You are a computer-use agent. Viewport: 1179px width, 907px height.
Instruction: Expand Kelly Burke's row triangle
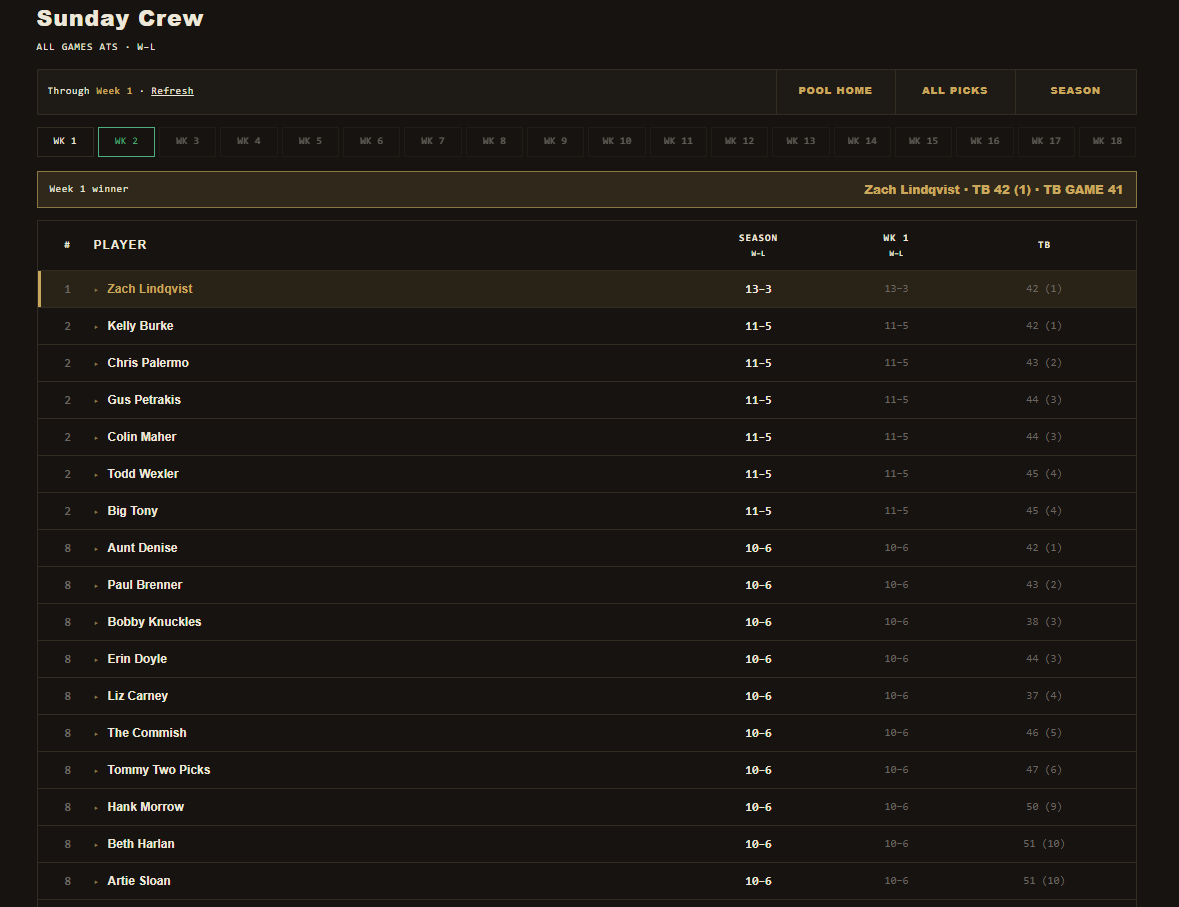(x=96, y=326)
